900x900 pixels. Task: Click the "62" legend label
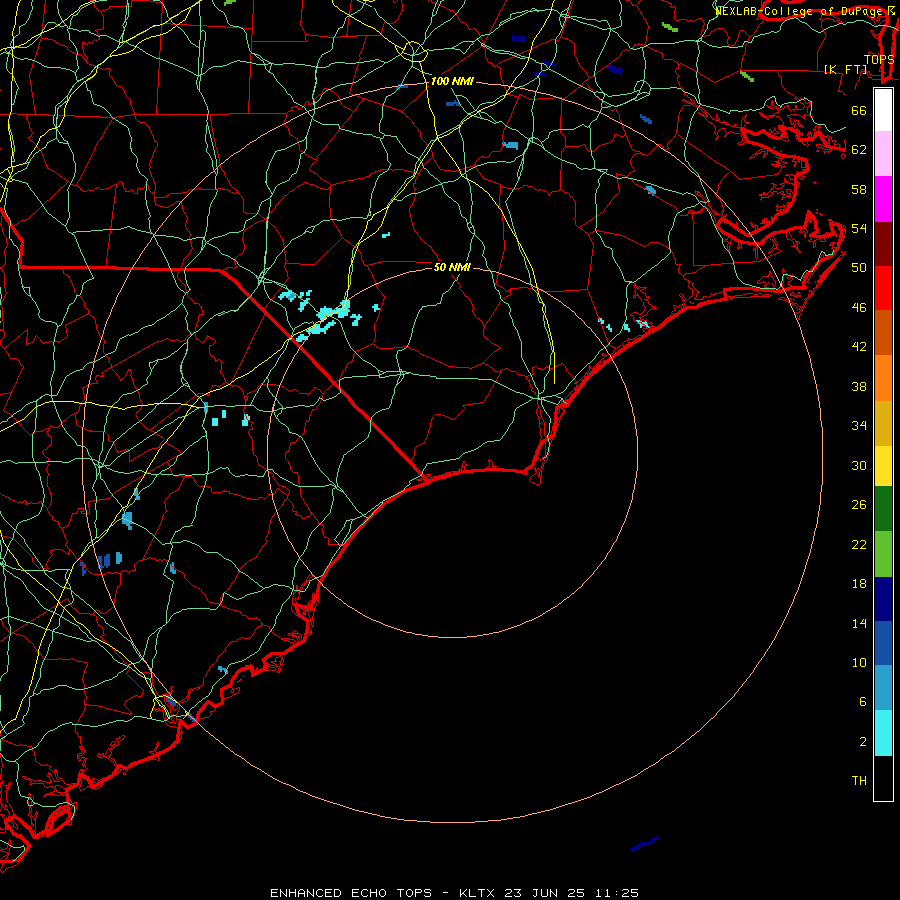coord(859,150)
